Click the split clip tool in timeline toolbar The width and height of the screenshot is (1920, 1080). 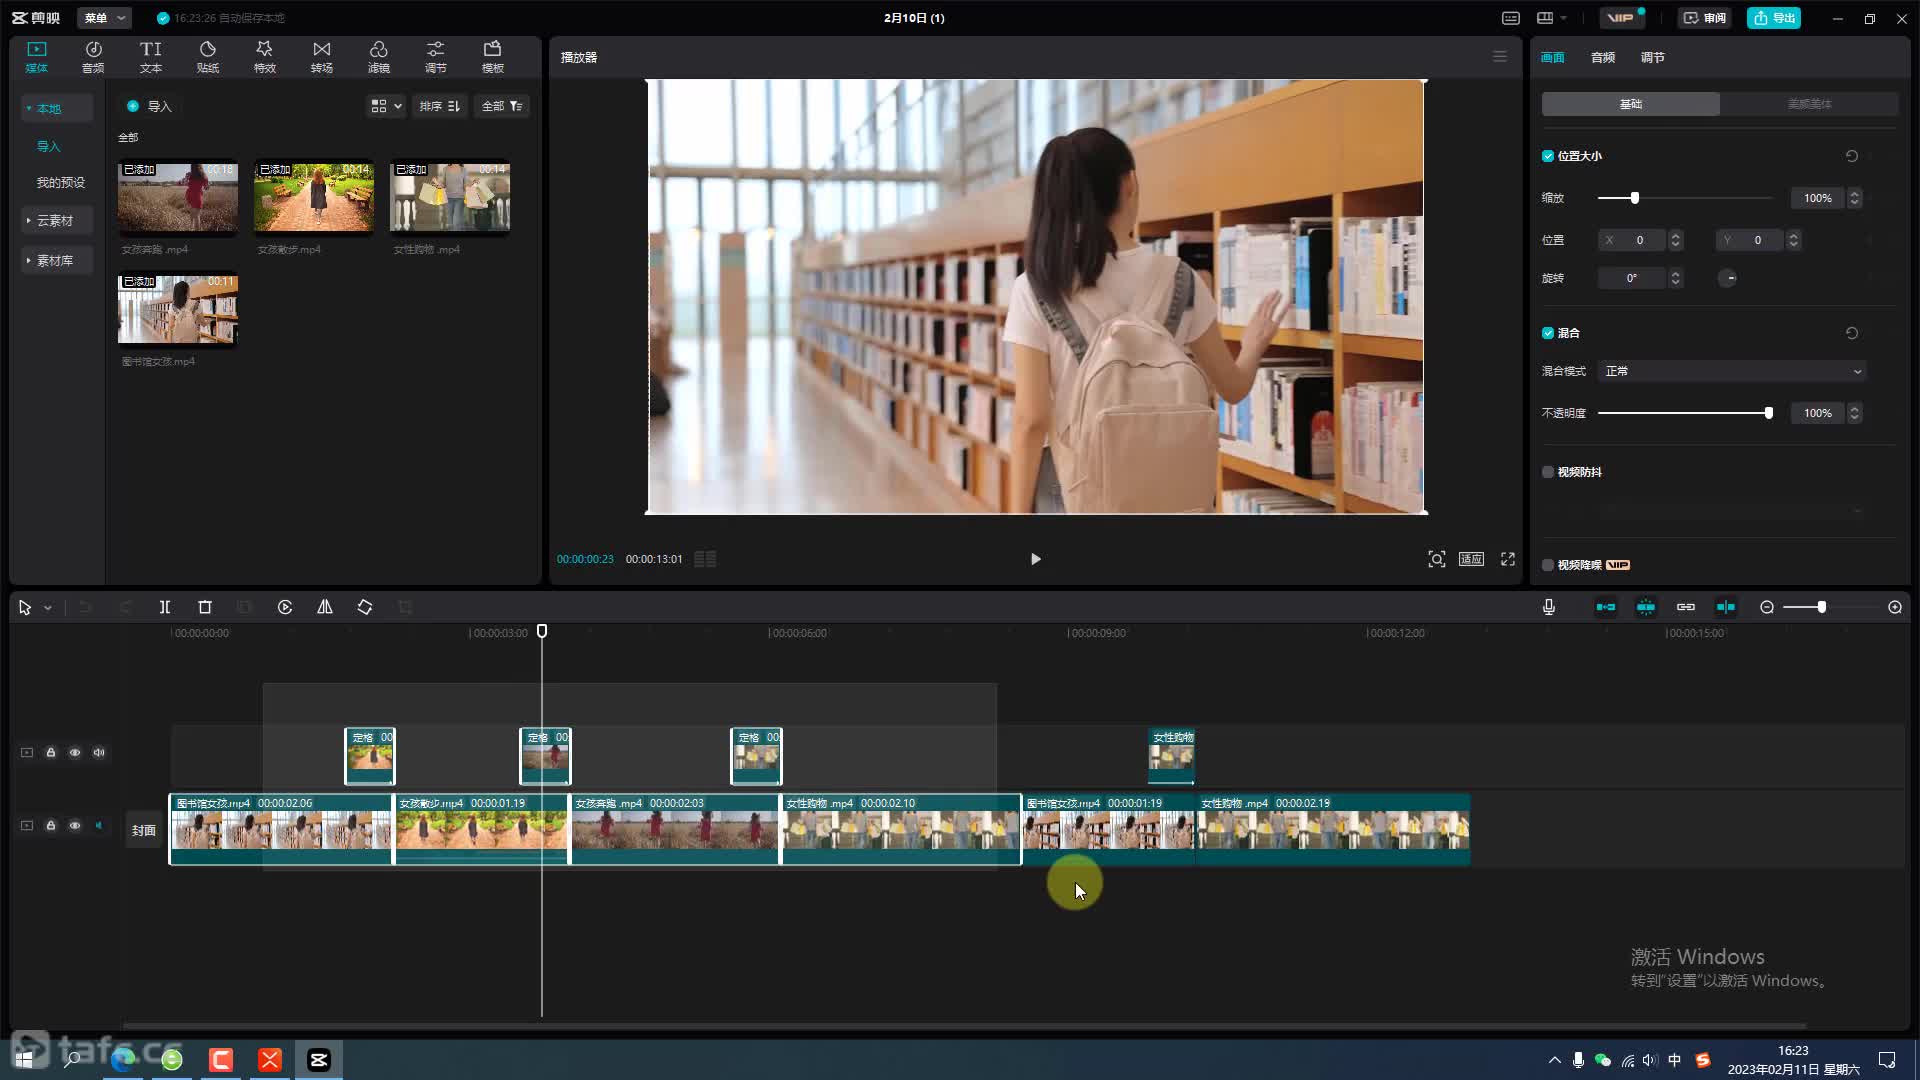pyautogui.click(x=165, y=607)
